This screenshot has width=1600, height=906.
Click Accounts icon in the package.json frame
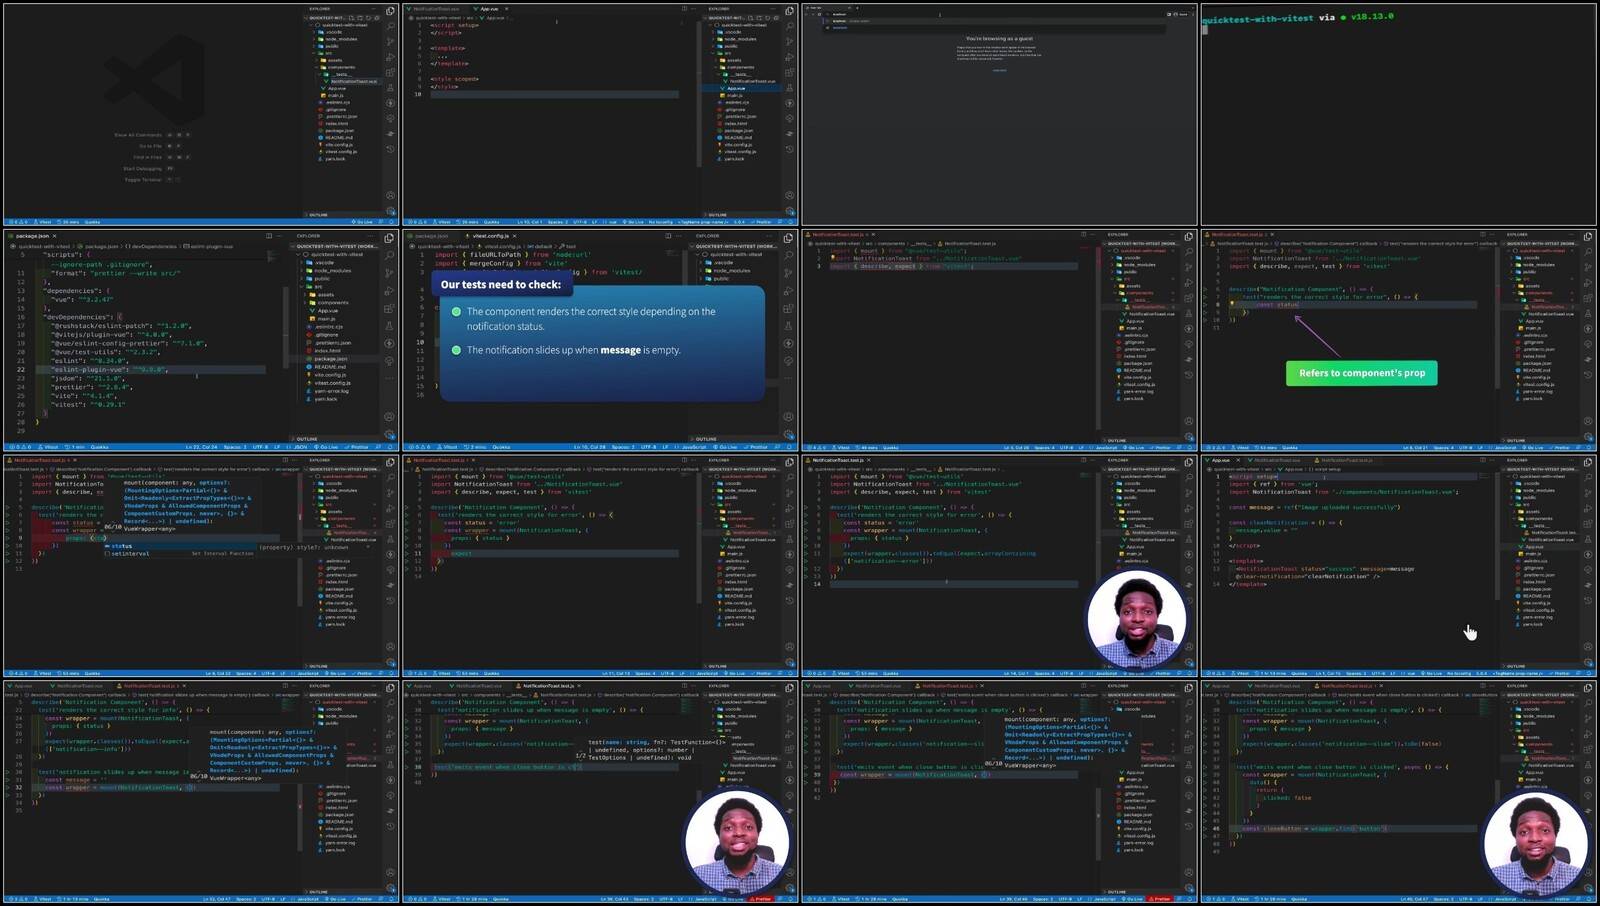(x=390, y=418)
